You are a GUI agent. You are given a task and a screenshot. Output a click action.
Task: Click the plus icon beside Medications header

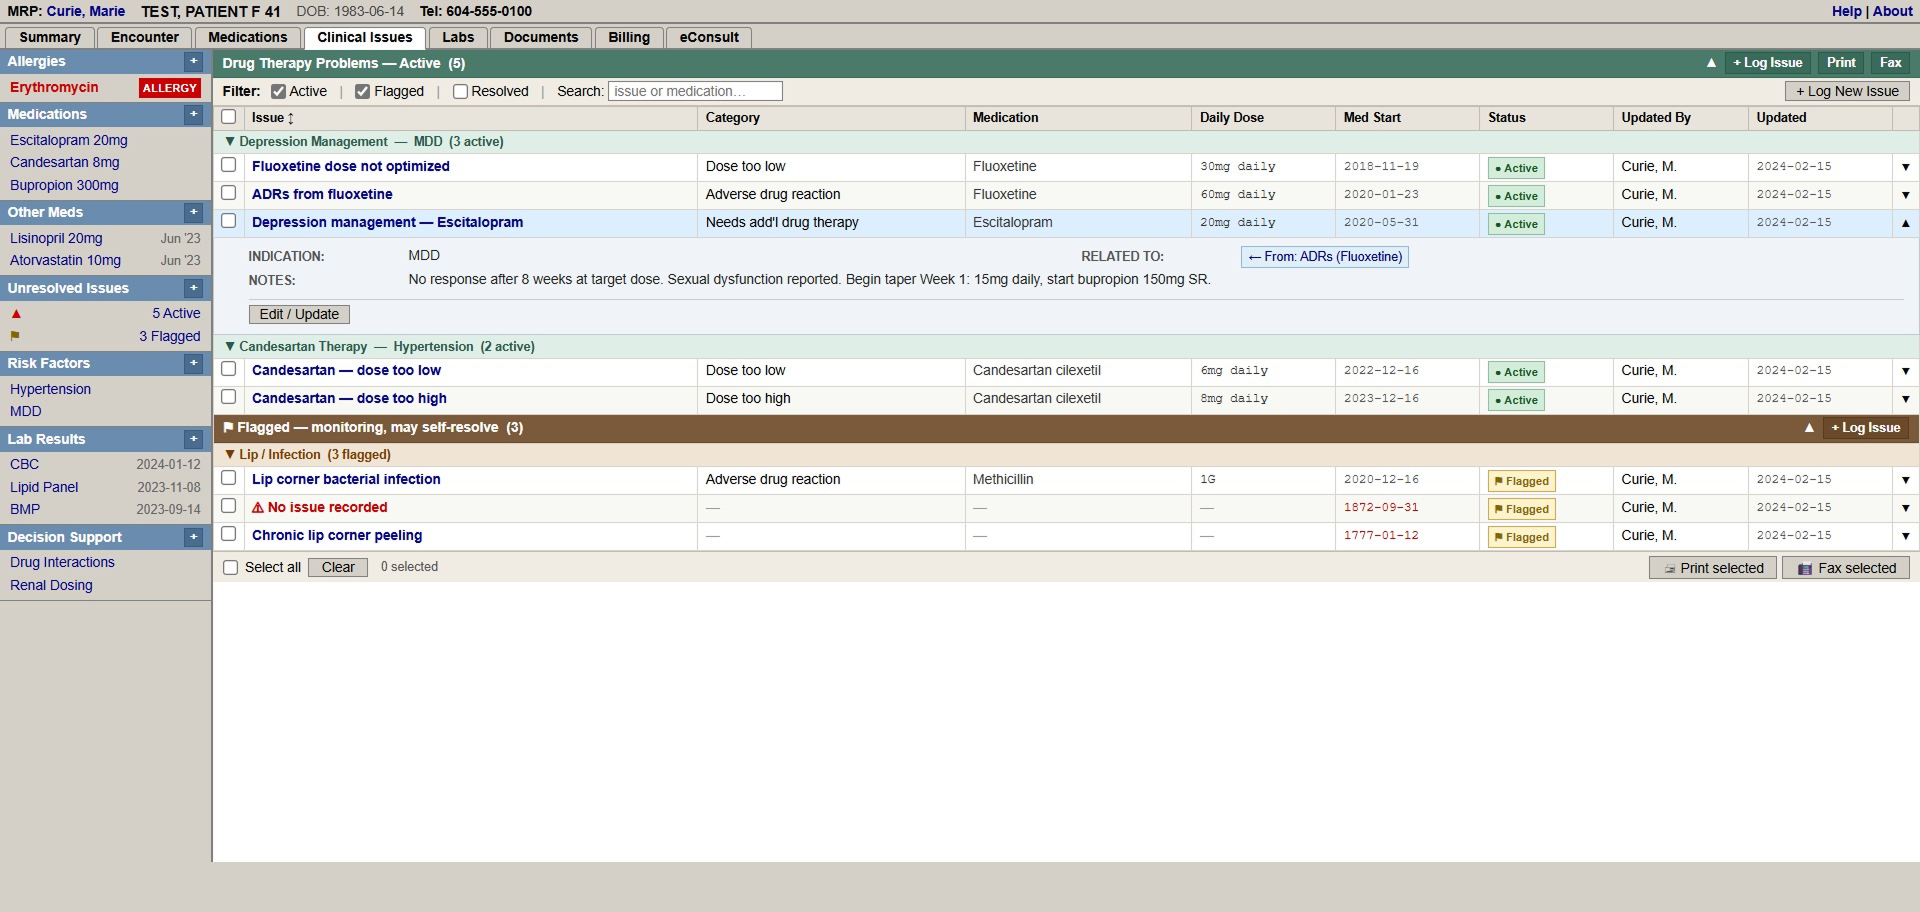tap(194, 115)
